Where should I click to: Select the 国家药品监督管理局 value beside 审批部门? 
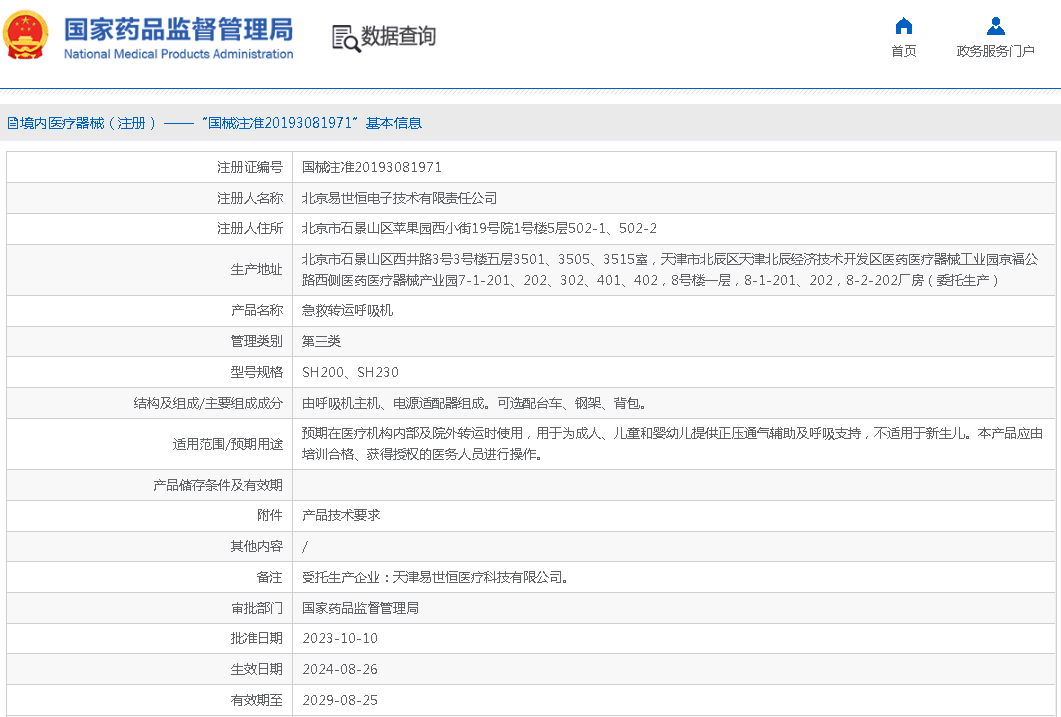tap(360, 608)
